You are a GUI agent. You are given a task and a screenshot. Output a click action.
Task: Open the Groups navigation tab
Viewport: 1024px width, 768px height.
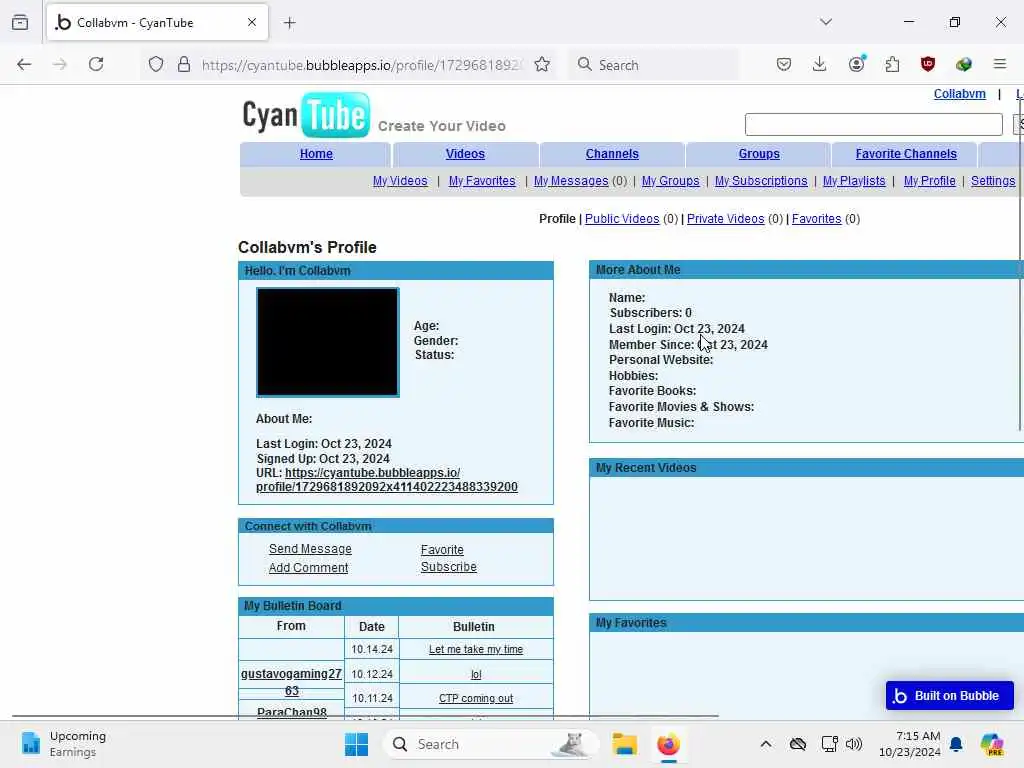tap(759, 154)
